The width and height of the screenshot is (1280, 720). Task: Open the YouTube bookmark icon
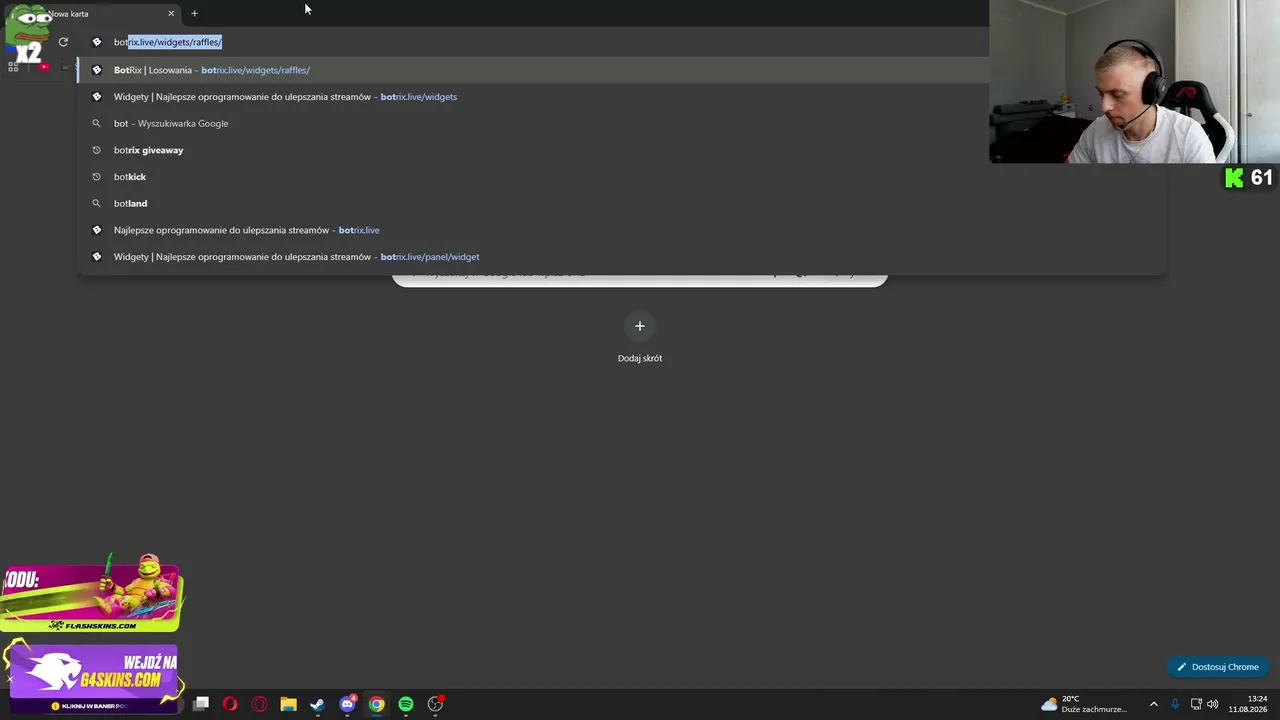coord(44,67)
